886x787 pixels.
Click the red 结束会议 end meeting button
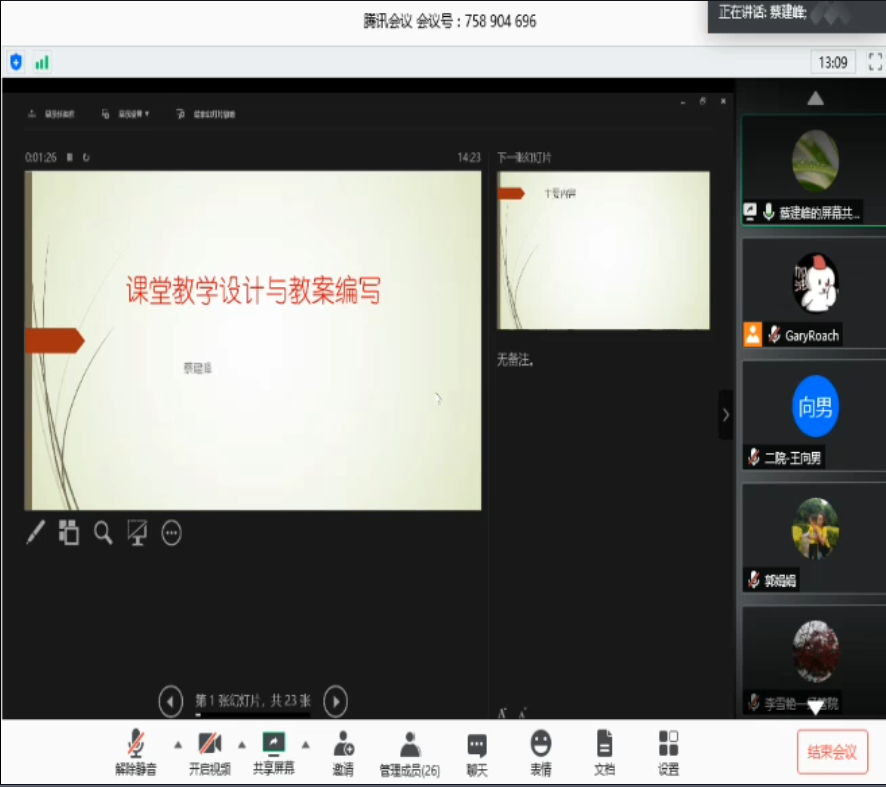tap(832, 752)
